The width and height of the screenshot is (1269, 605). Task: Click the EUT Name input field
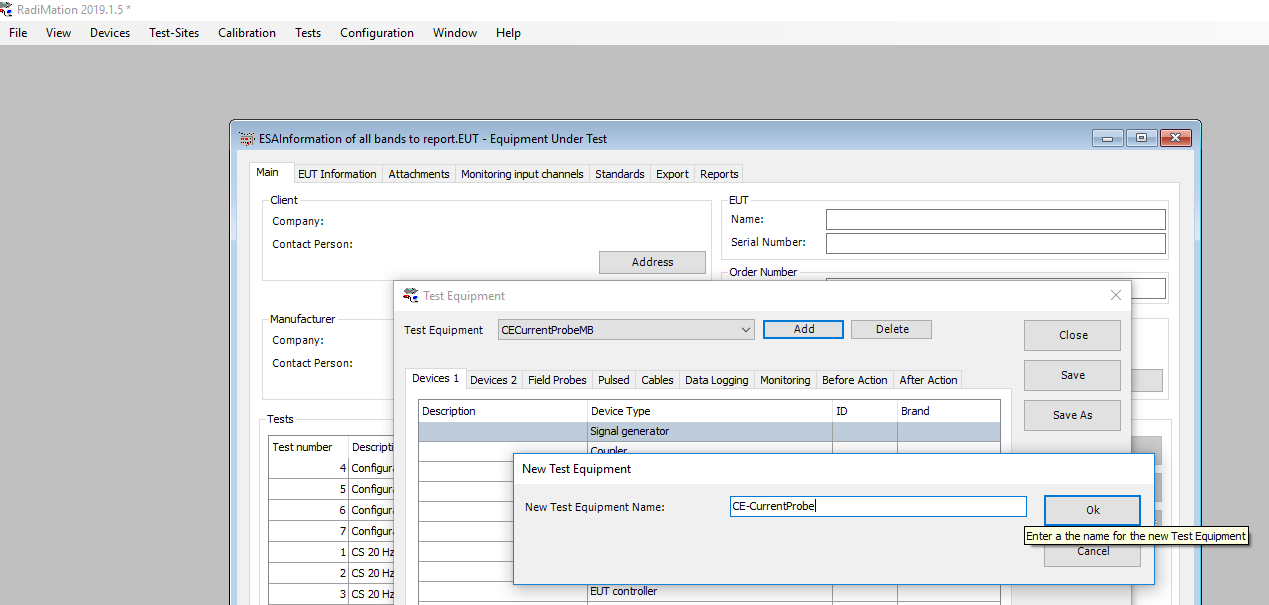pyautogui.click(x=995, y=219)
